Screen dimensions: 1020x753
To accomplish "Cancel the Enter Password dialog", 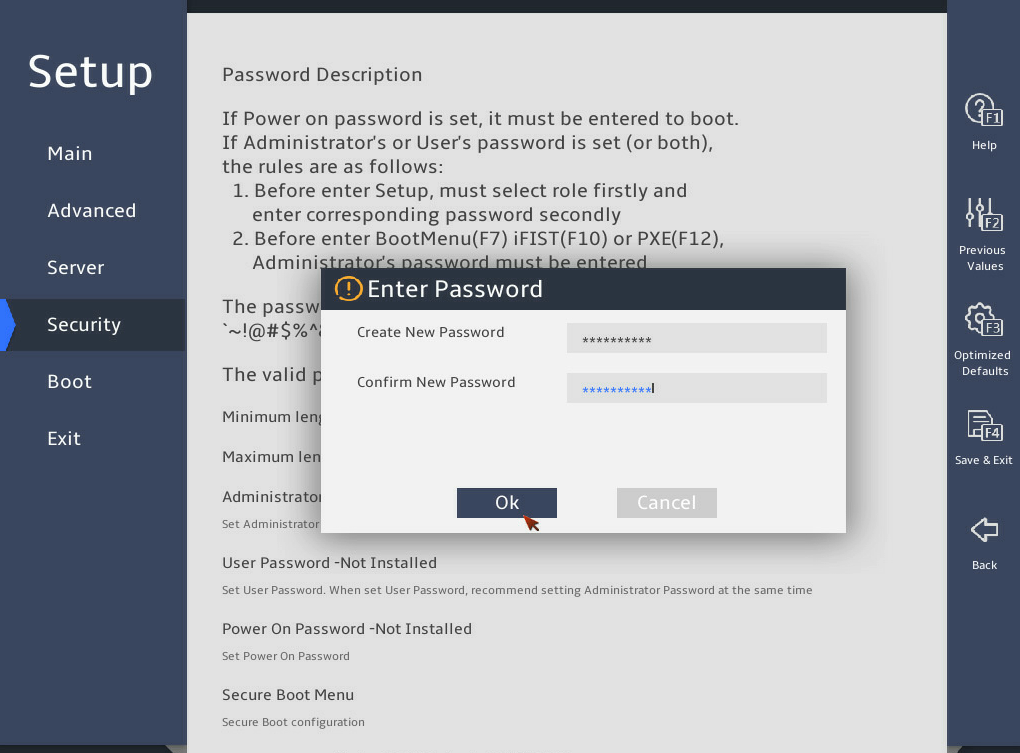I will [x=667, y=503].
